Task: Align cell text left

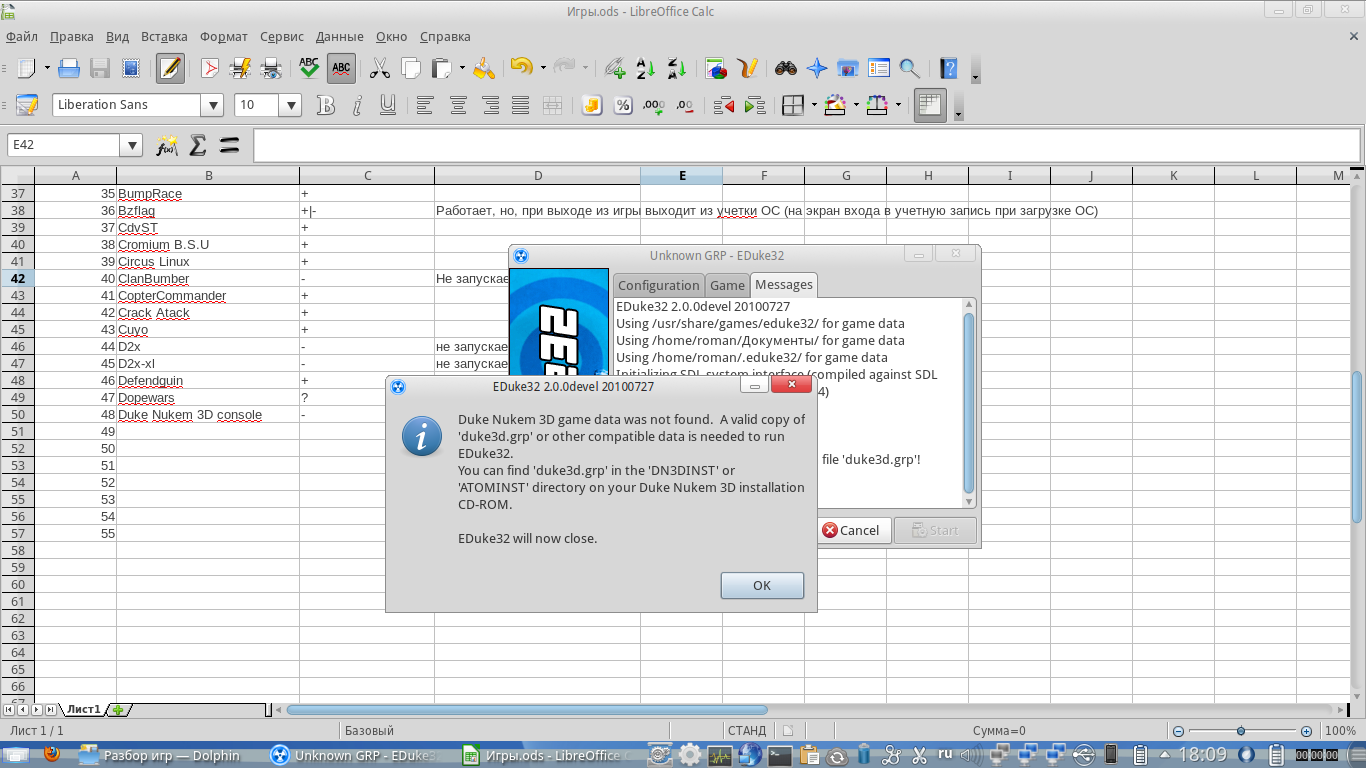Action: [426, 105]
